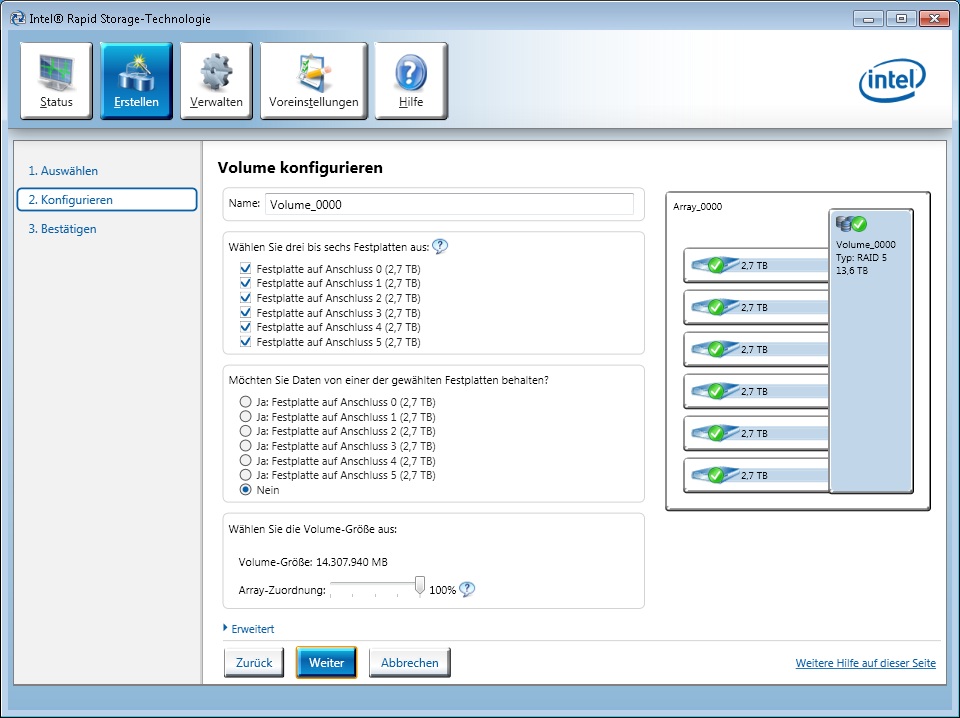The height and width of the screenshot is (718, 960).
Task: Open help icon beside Array-Zuordnung 100%
Action: 467,589
